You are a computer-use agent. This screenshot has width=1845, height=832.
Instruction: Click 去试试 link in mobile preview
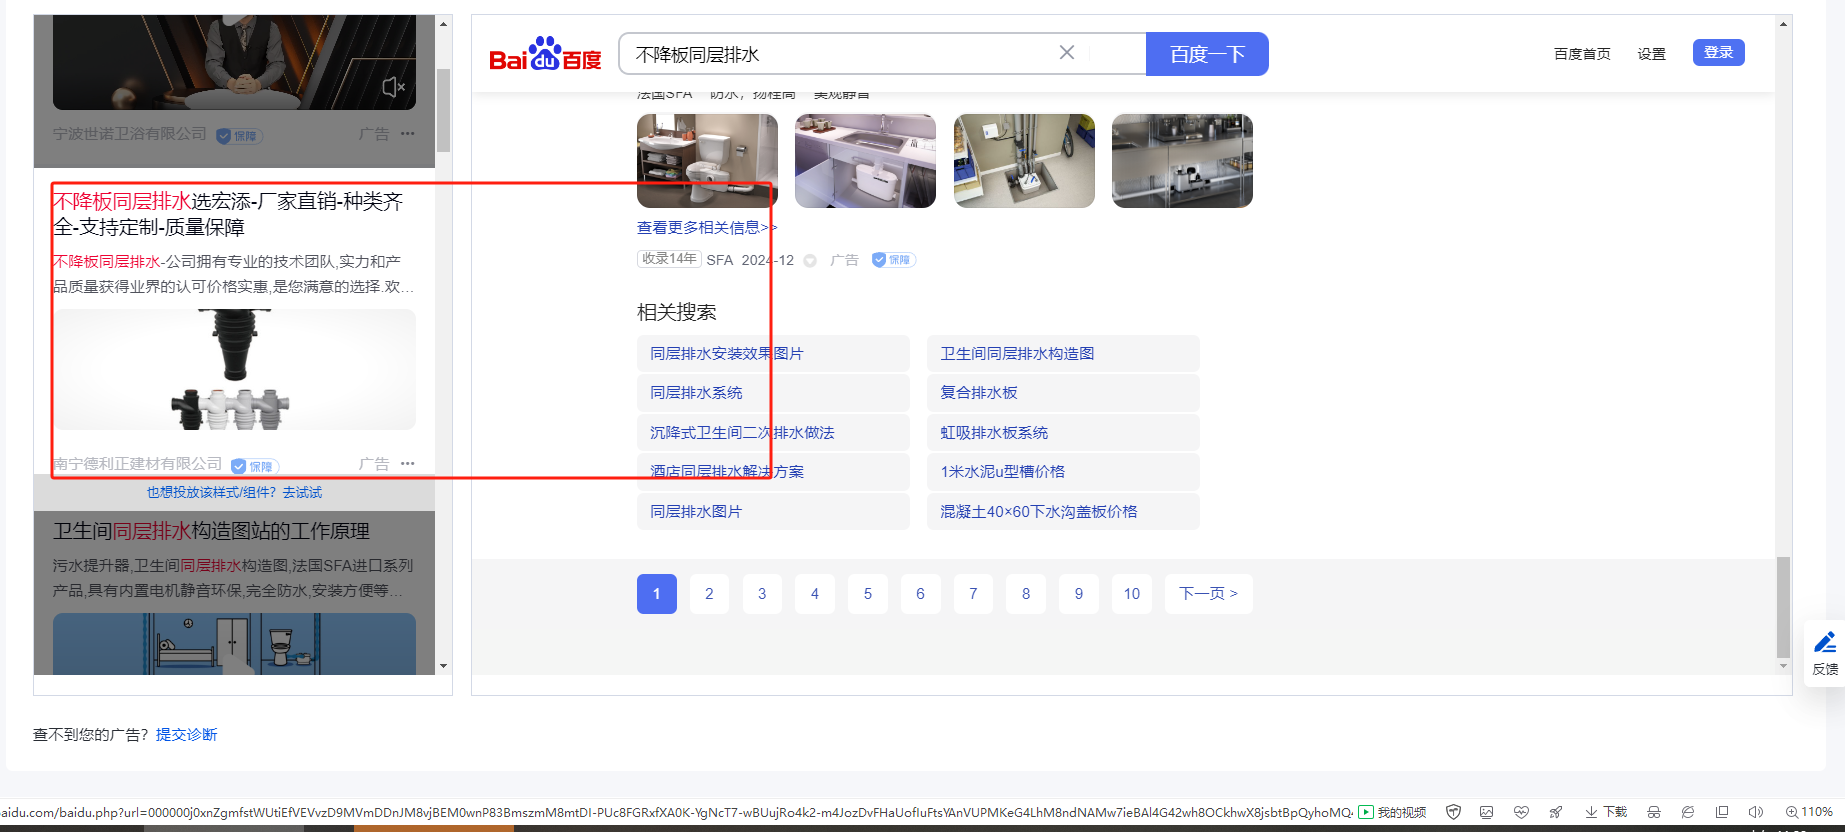(302, 492)
